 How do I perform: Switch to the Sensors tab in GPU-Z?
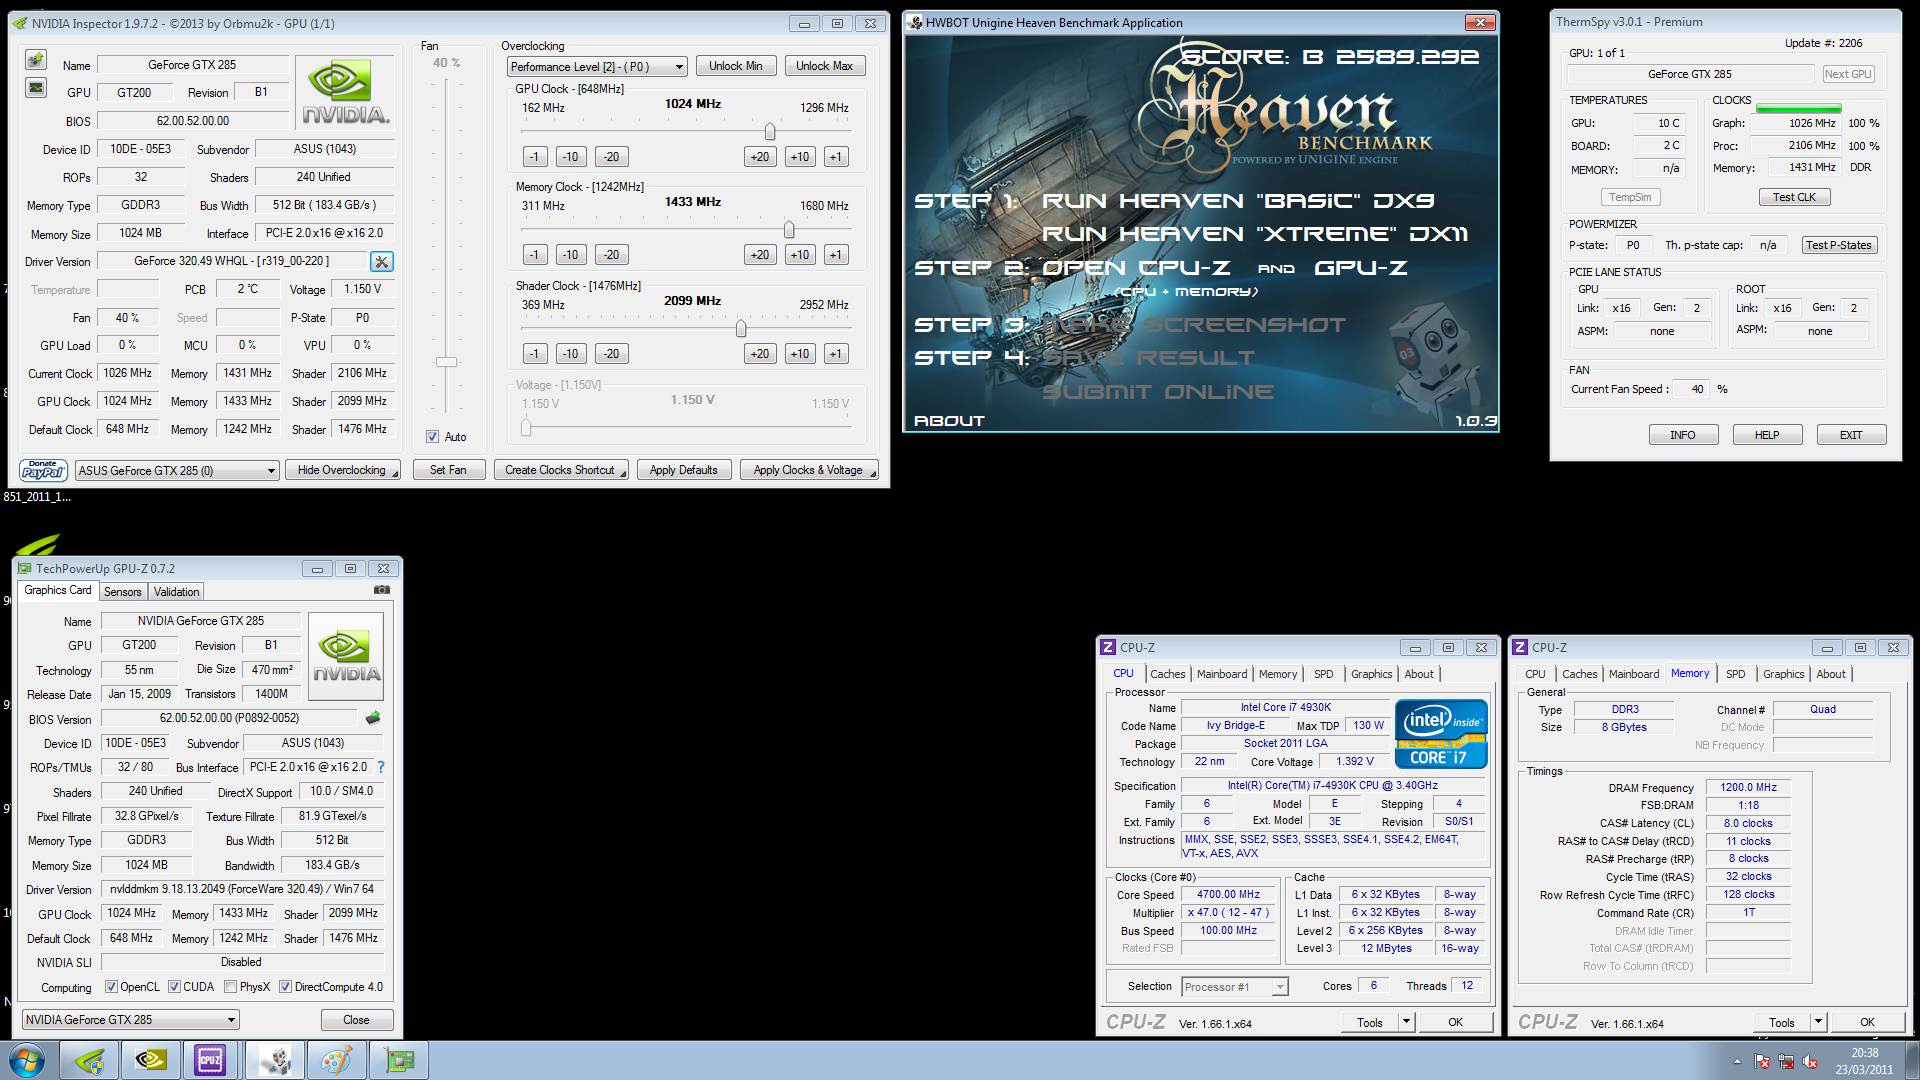pyautogui.click(x=123, y=592)
